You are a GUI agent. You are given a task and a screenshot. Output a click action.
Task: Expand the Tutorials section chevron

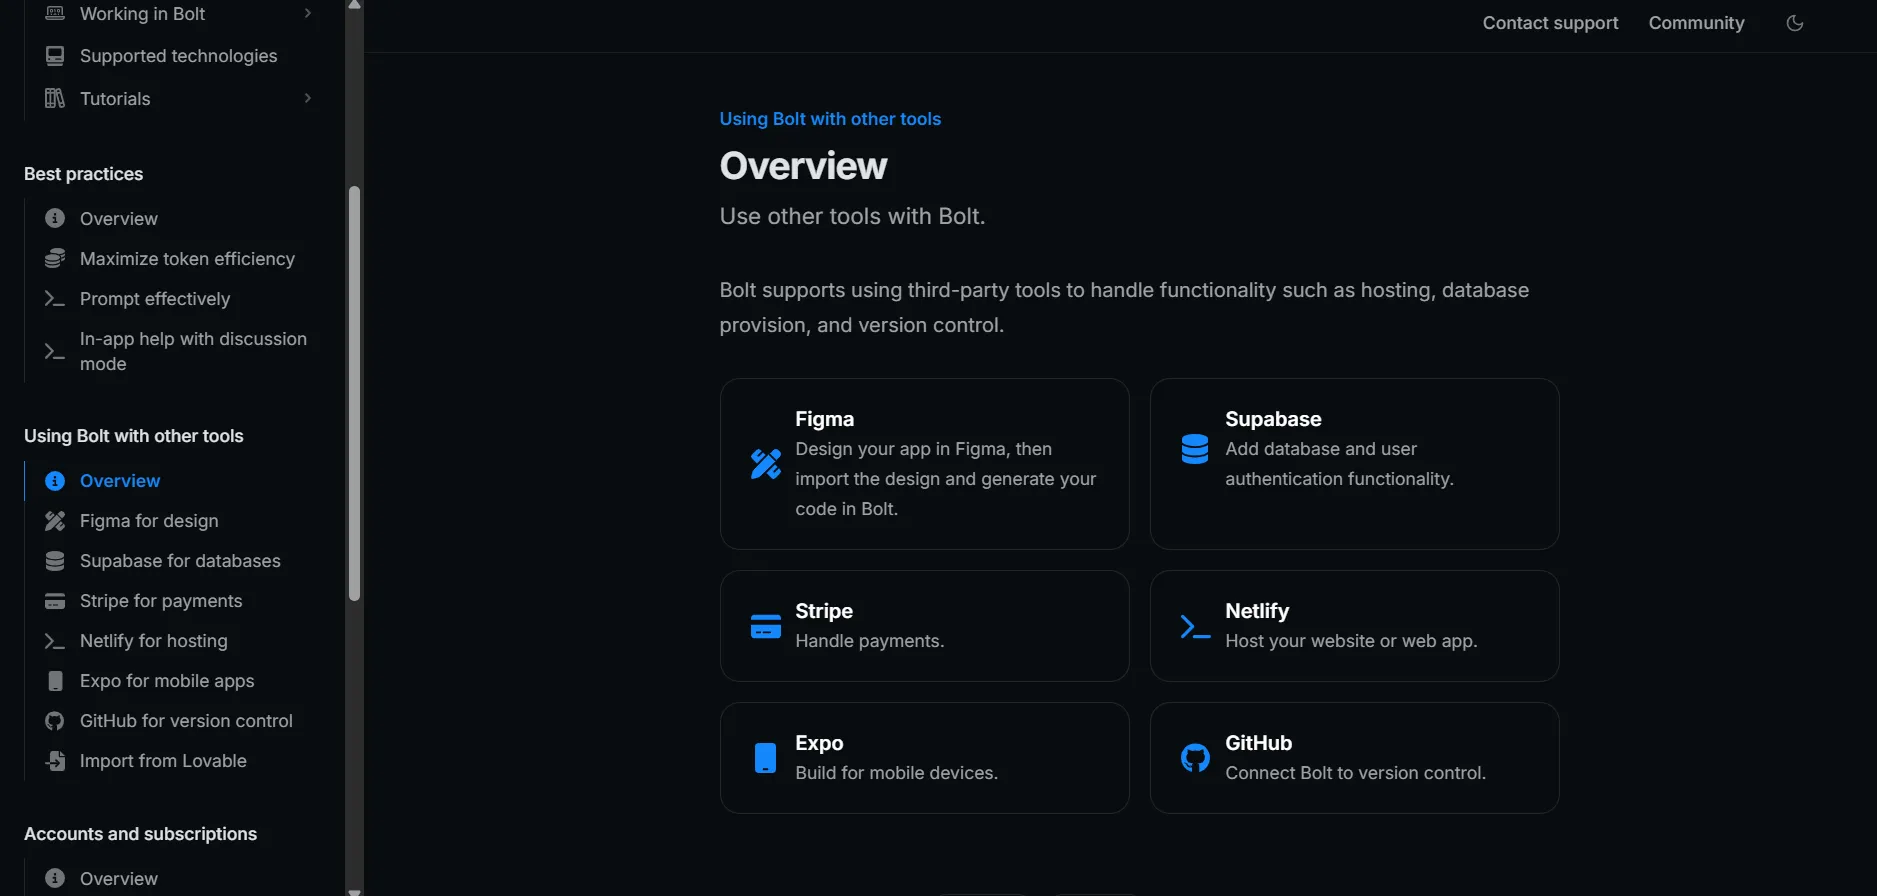tap(308, 98)
